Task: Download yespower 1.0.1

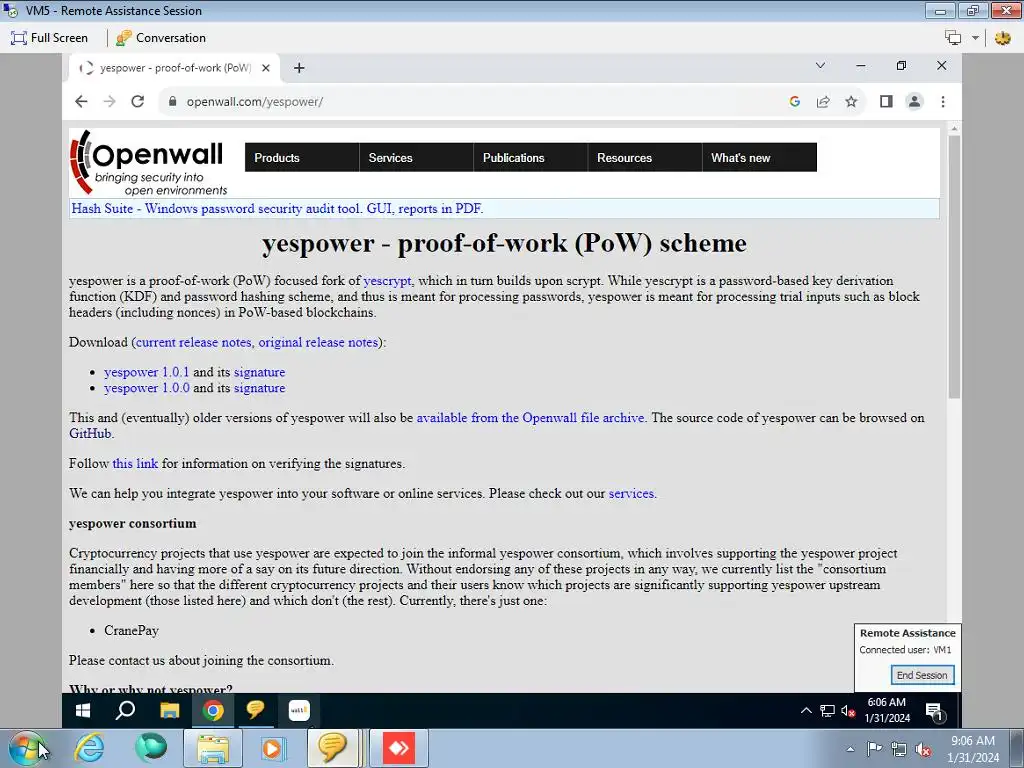Action: 146,372
